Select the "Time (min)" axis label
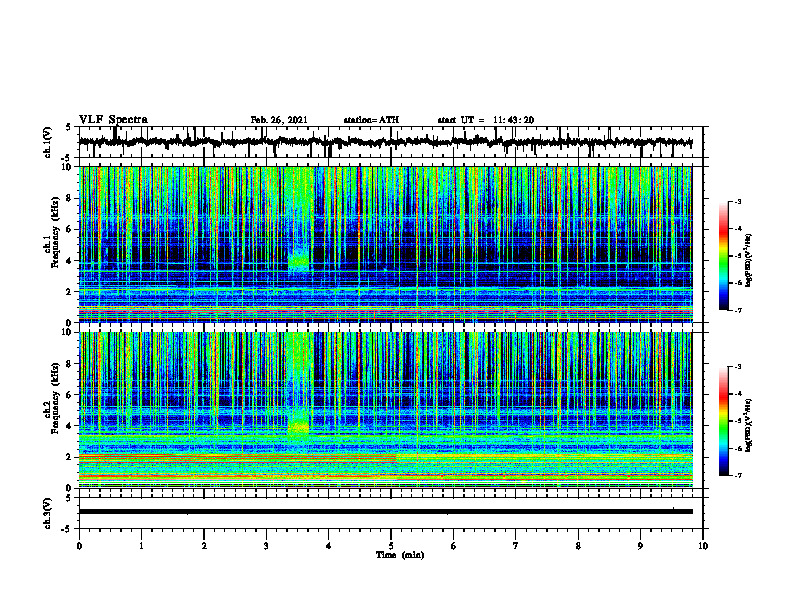The image size is (792, 612). pyautogui.click(x=400, y=555)
